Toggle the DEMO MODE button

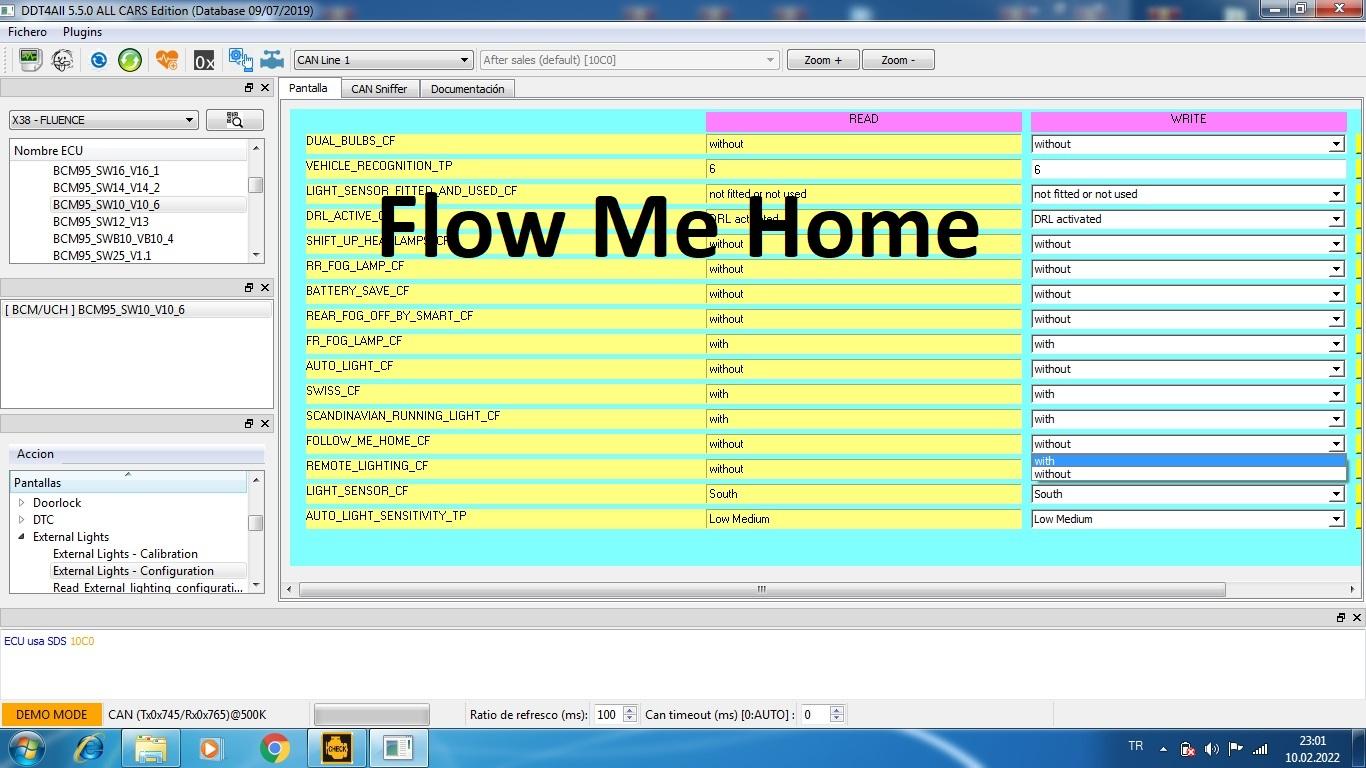(x=51, y=714)
